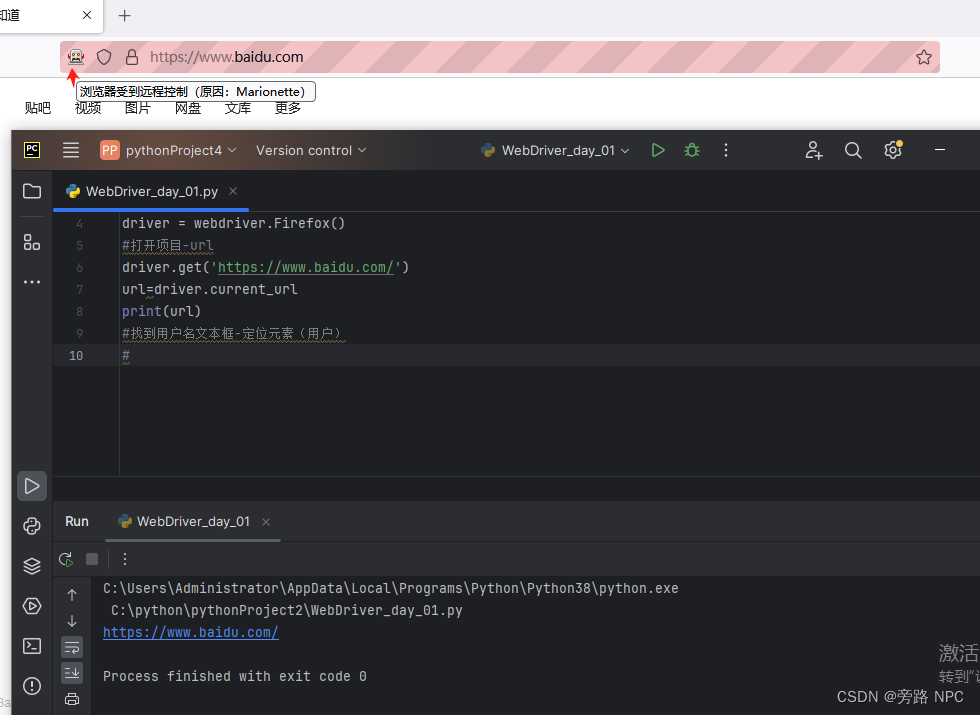Image resolution: width=980 pixels, height=715 pixels.
Task: Click inside the Firefox address bar
Action: click(x=400, y=57)
